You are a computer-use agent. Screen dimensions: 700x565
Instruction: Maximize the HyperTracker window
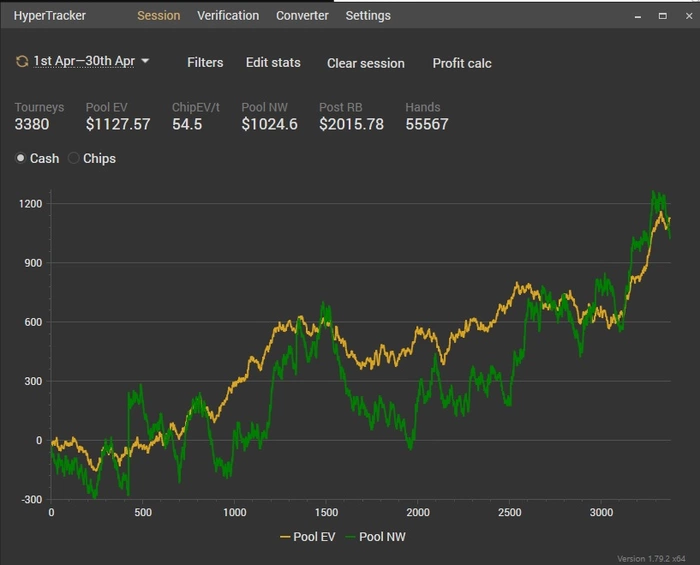tap(662, 16)
